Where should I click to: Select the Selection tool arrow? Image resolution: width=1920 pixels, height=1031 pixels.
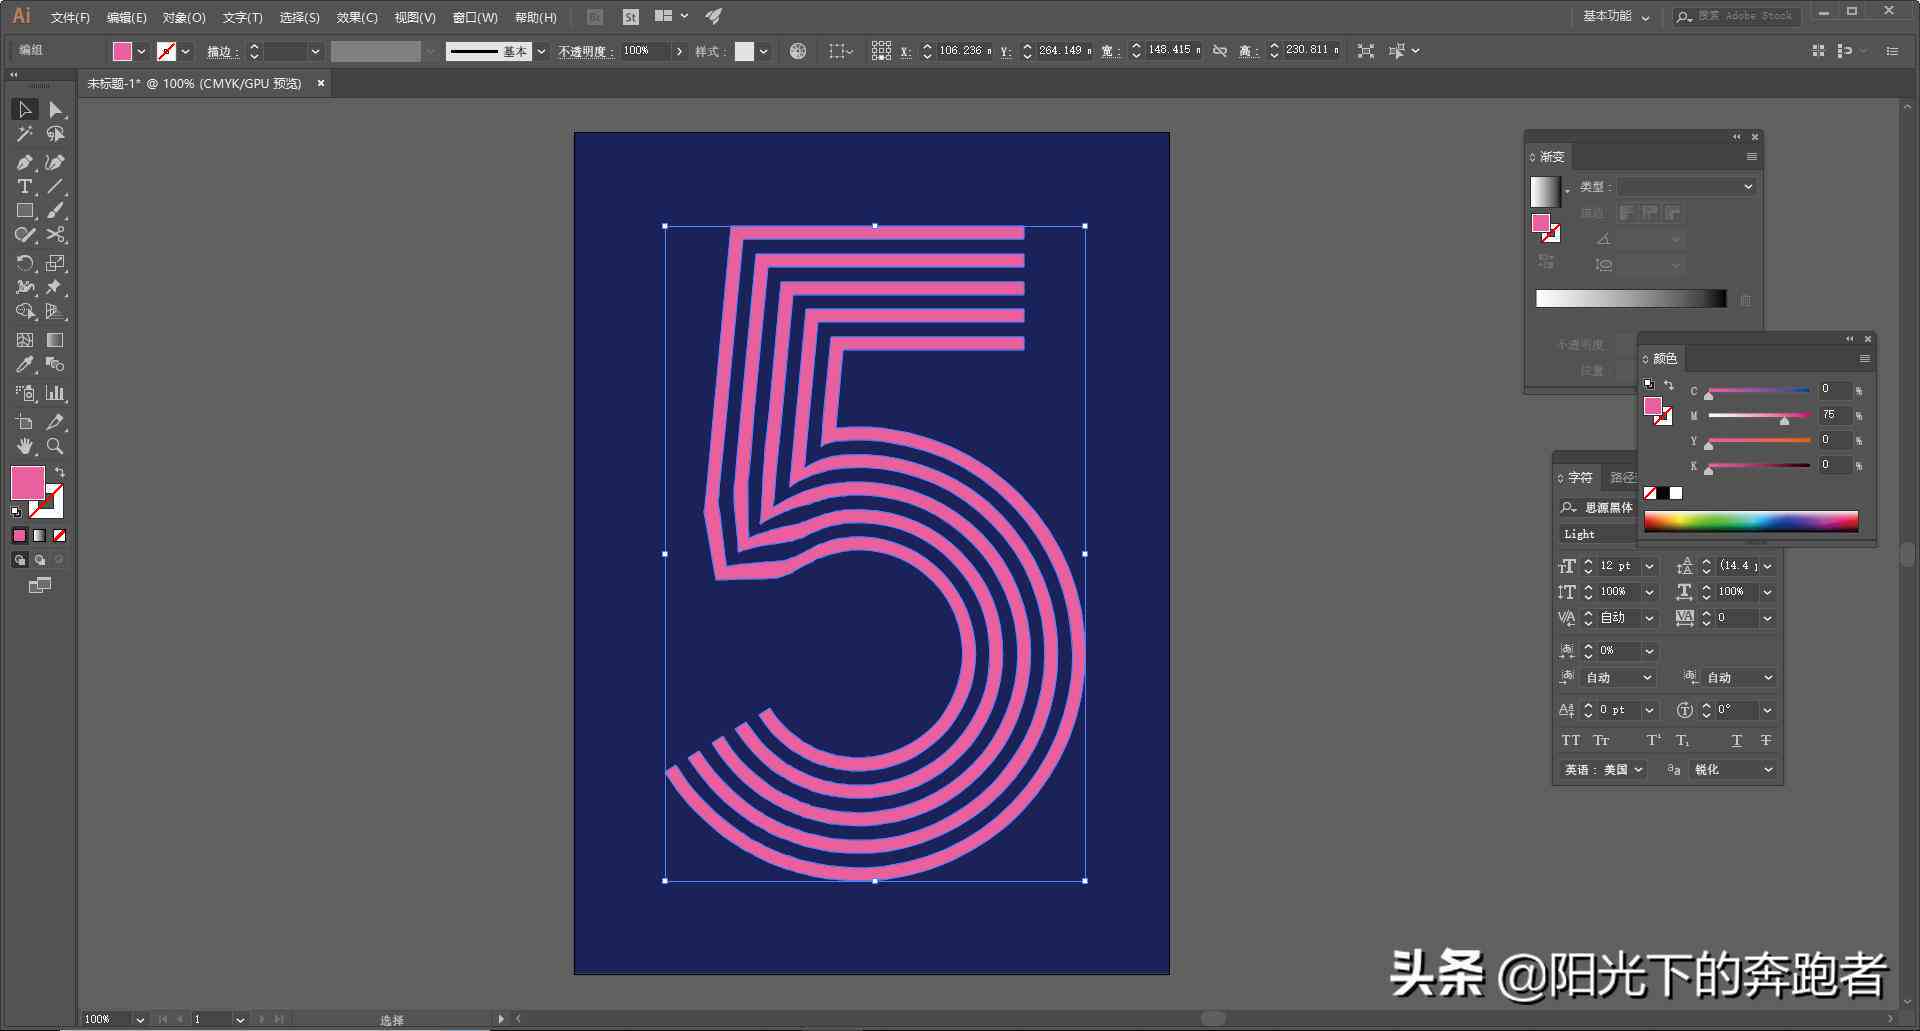coord(25,109)
